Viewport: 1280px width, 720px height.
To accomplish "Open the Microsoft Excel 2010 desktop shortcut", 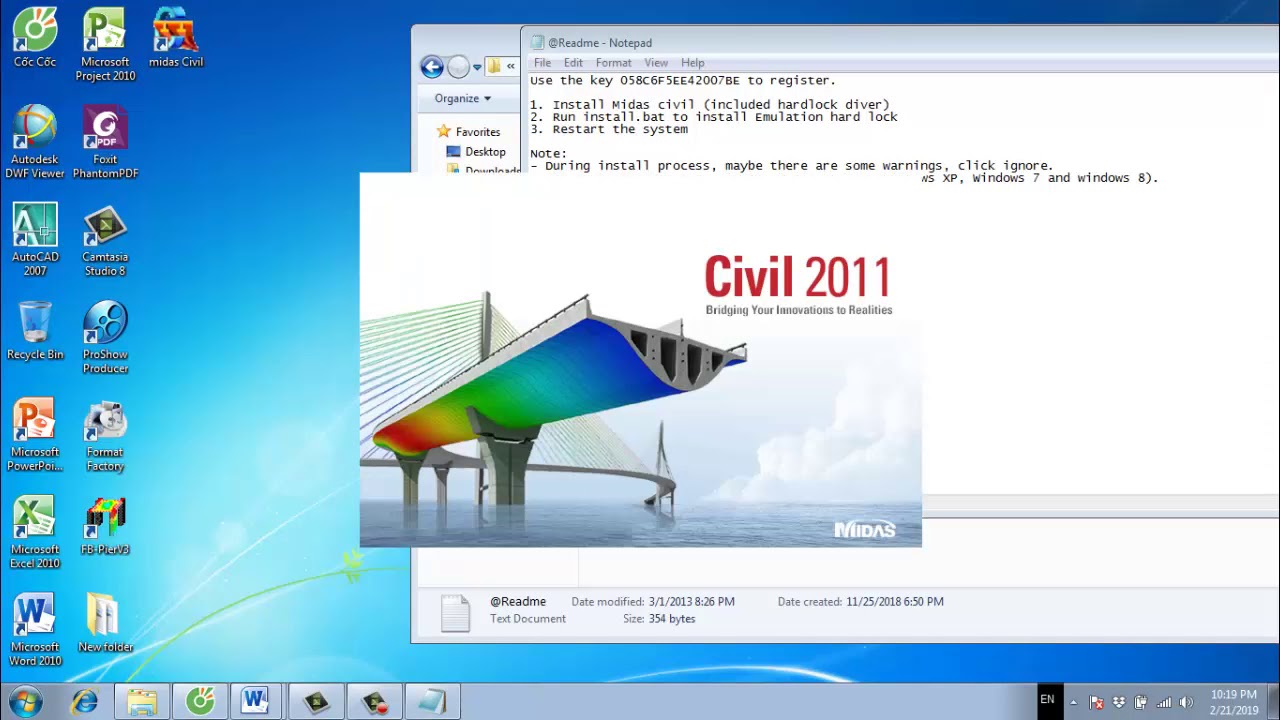I will tap(35, 532).
